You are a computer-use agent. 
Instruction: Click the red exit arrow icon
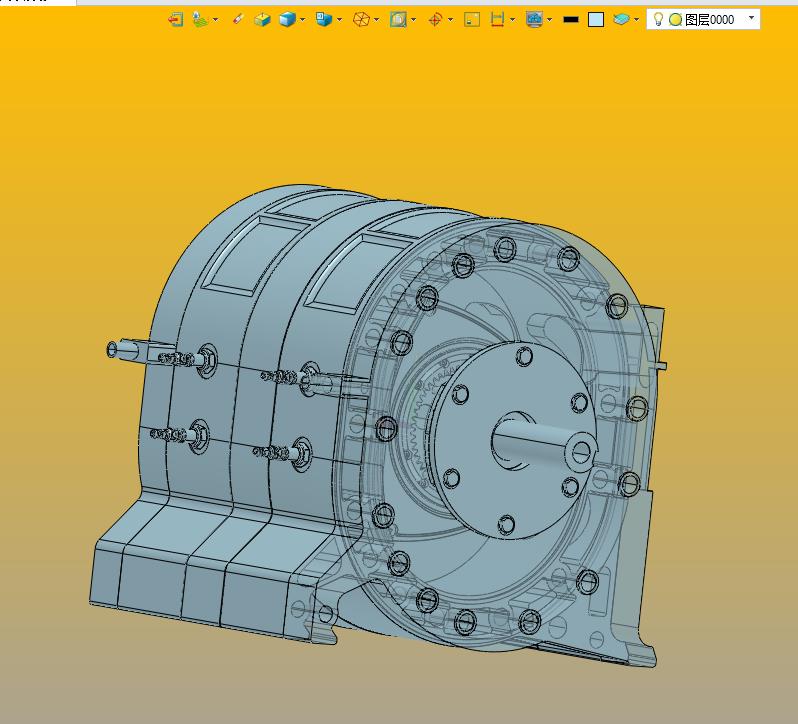[x=175, y=19]
